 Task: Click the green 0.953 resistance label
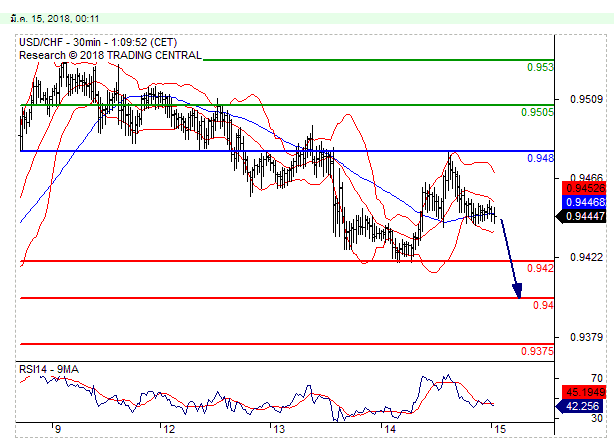pos(540,67)
